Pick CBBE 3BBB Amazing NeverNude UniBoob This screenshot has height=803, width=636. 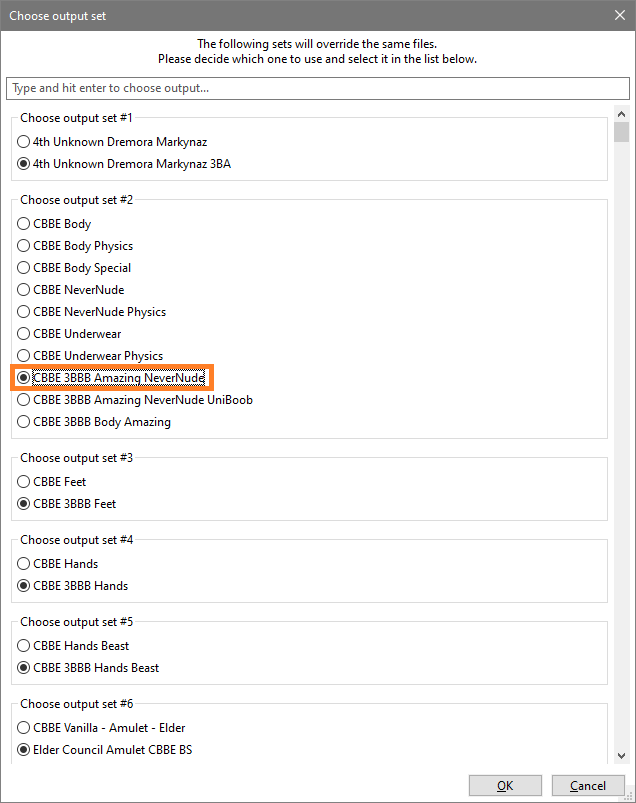click(x=135, y=400)
